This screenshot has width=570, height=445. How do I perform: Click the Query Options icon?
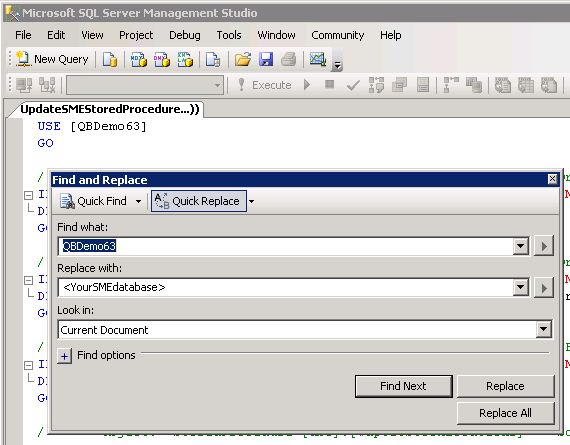400,85
